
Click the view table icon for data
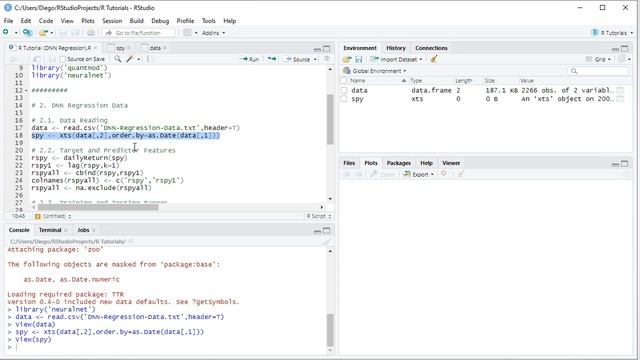click(620, 90)
